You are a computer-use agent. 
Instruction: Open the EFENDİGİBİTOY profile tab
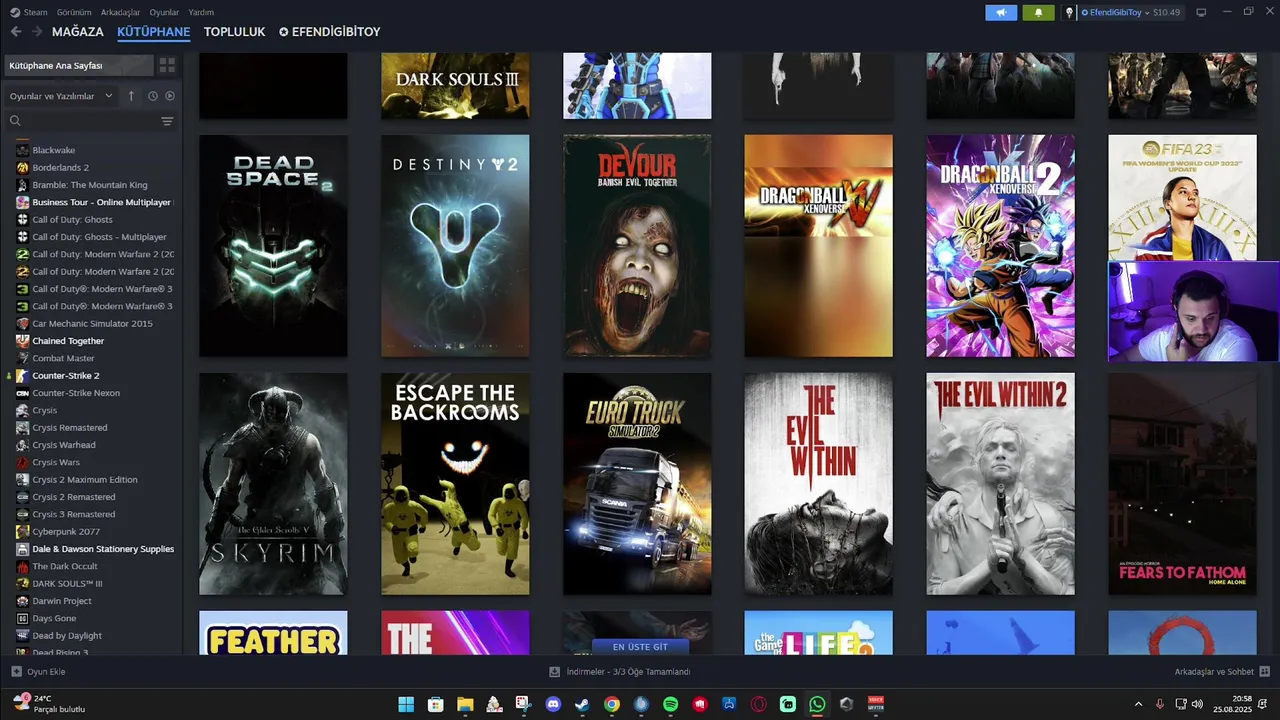click(x=330, y=32)
